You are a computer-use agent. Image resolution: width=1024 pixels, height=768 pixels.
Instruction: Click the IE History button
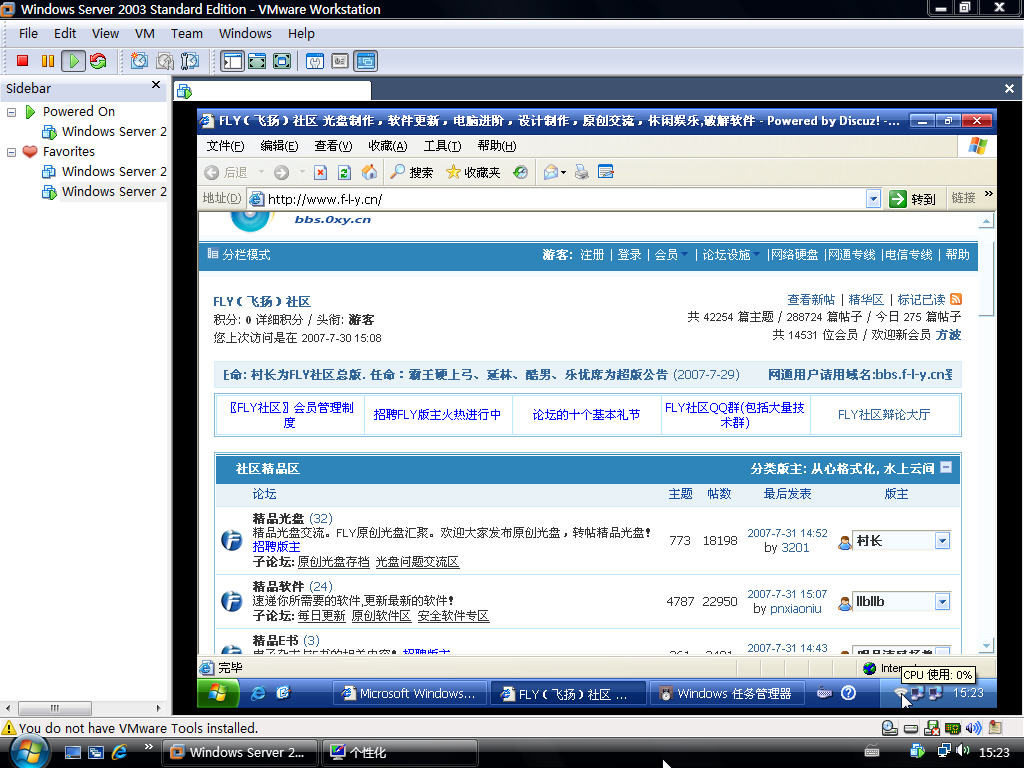[520, 172]
